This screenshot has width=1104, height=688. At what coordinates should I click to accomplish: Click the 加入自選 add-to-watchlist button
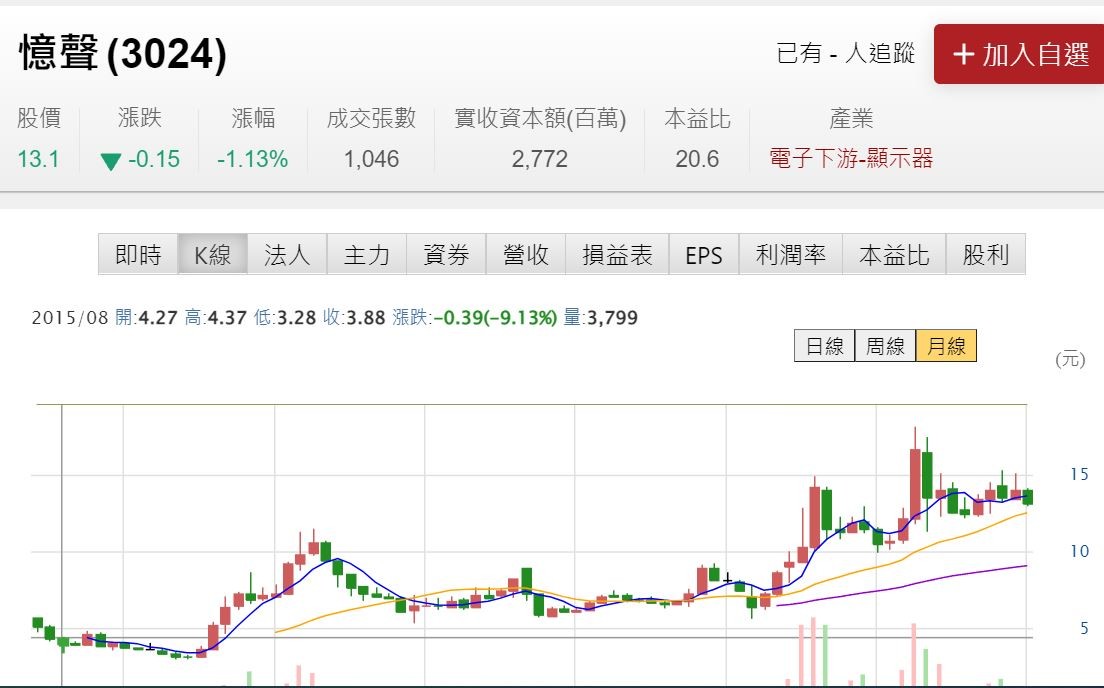(x=1019, y=54)
